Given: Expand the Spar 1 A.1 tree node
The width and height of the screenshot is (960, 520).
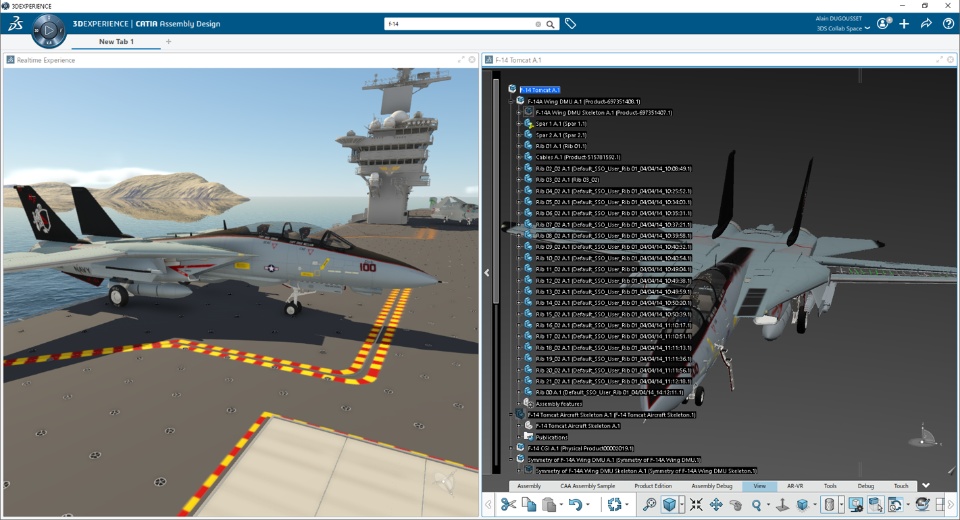Looking at the screenshot, I should pyautogui.click(x=518, y=124).
